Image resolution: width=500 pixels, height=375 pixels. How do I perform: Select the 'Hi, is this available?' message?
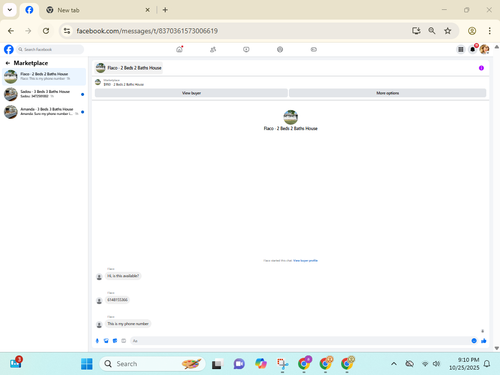[123, 276]
